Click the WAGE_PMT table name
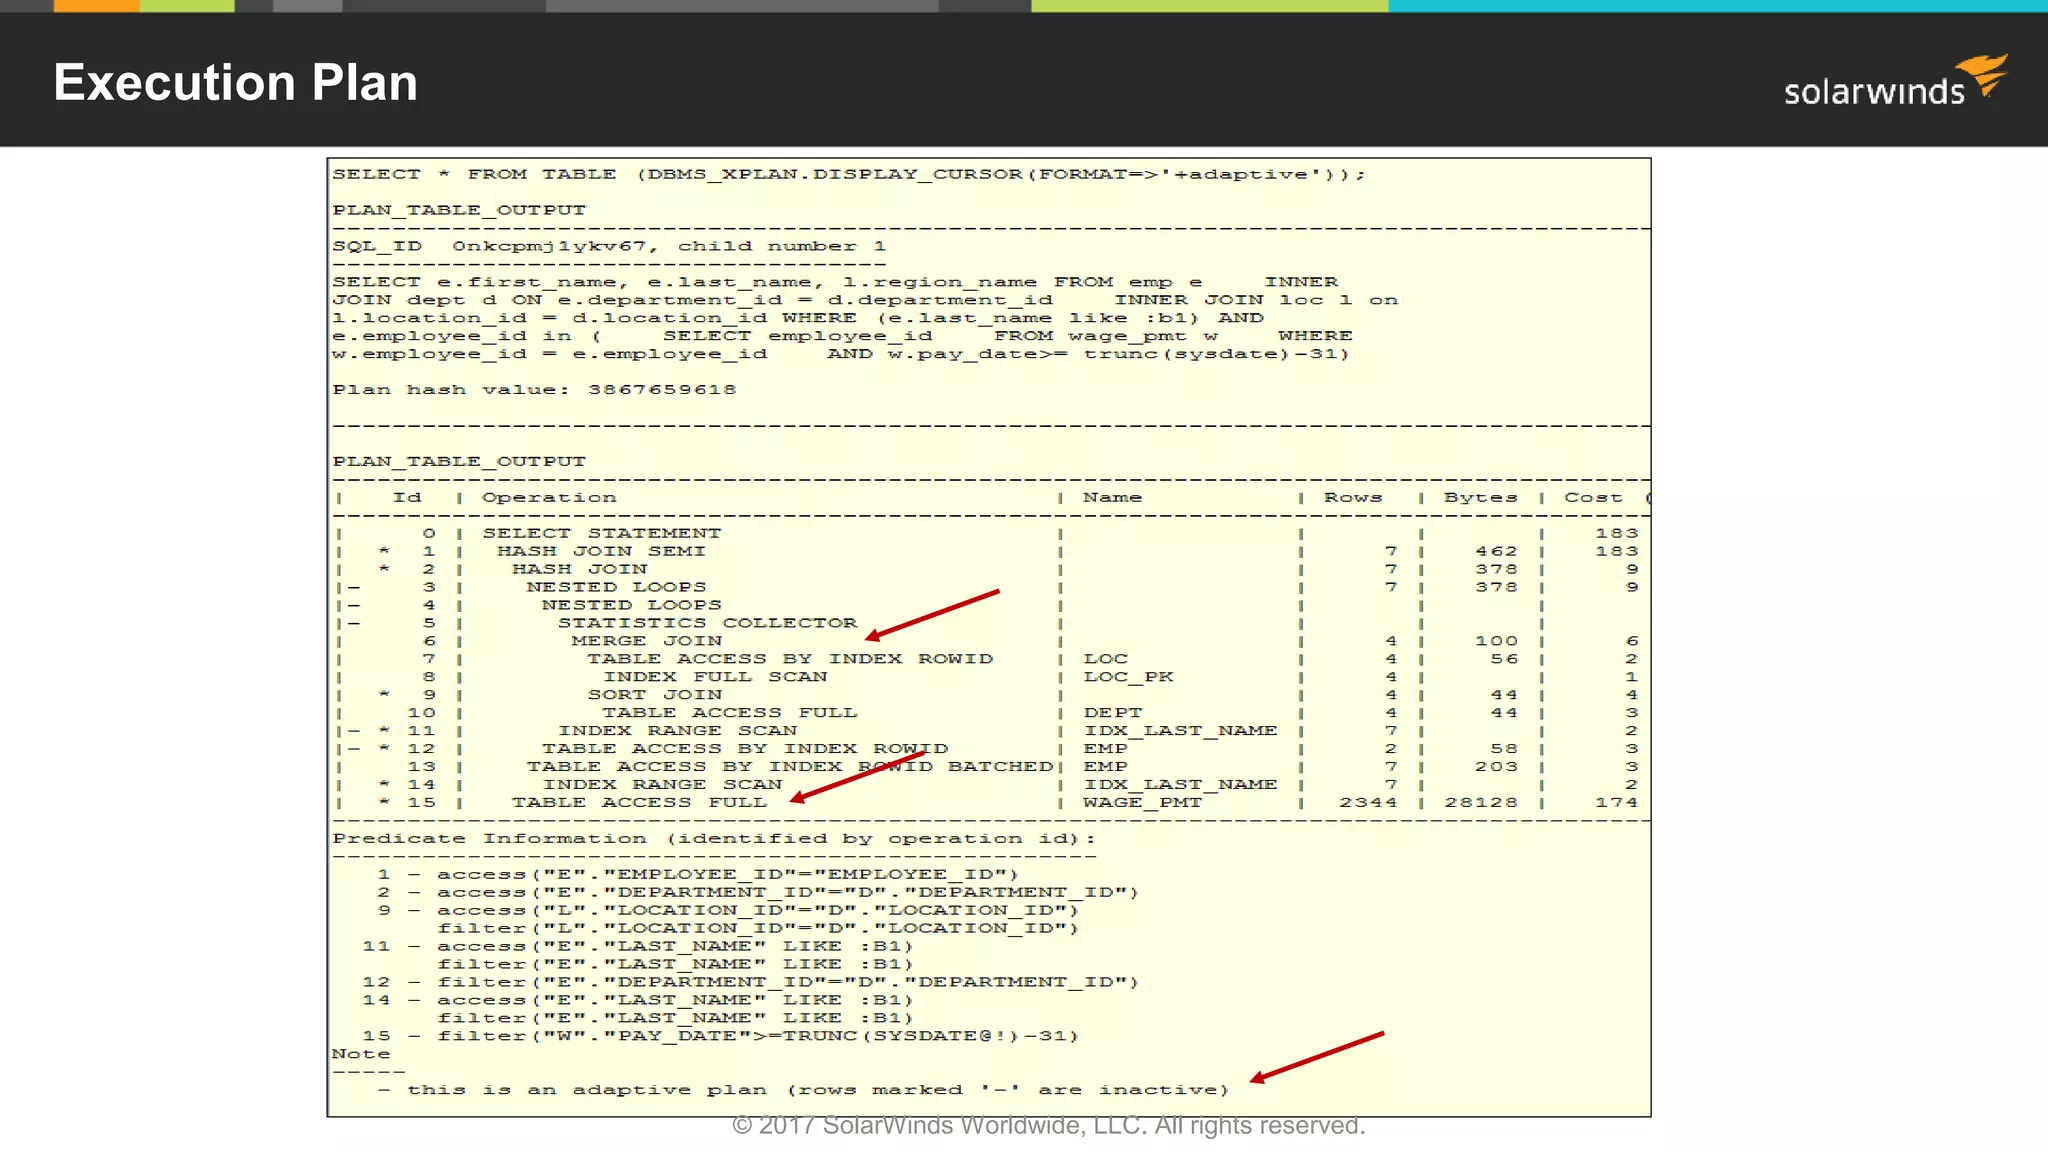This screenshot has width=2048, height=1152. tap(1142, 803)
